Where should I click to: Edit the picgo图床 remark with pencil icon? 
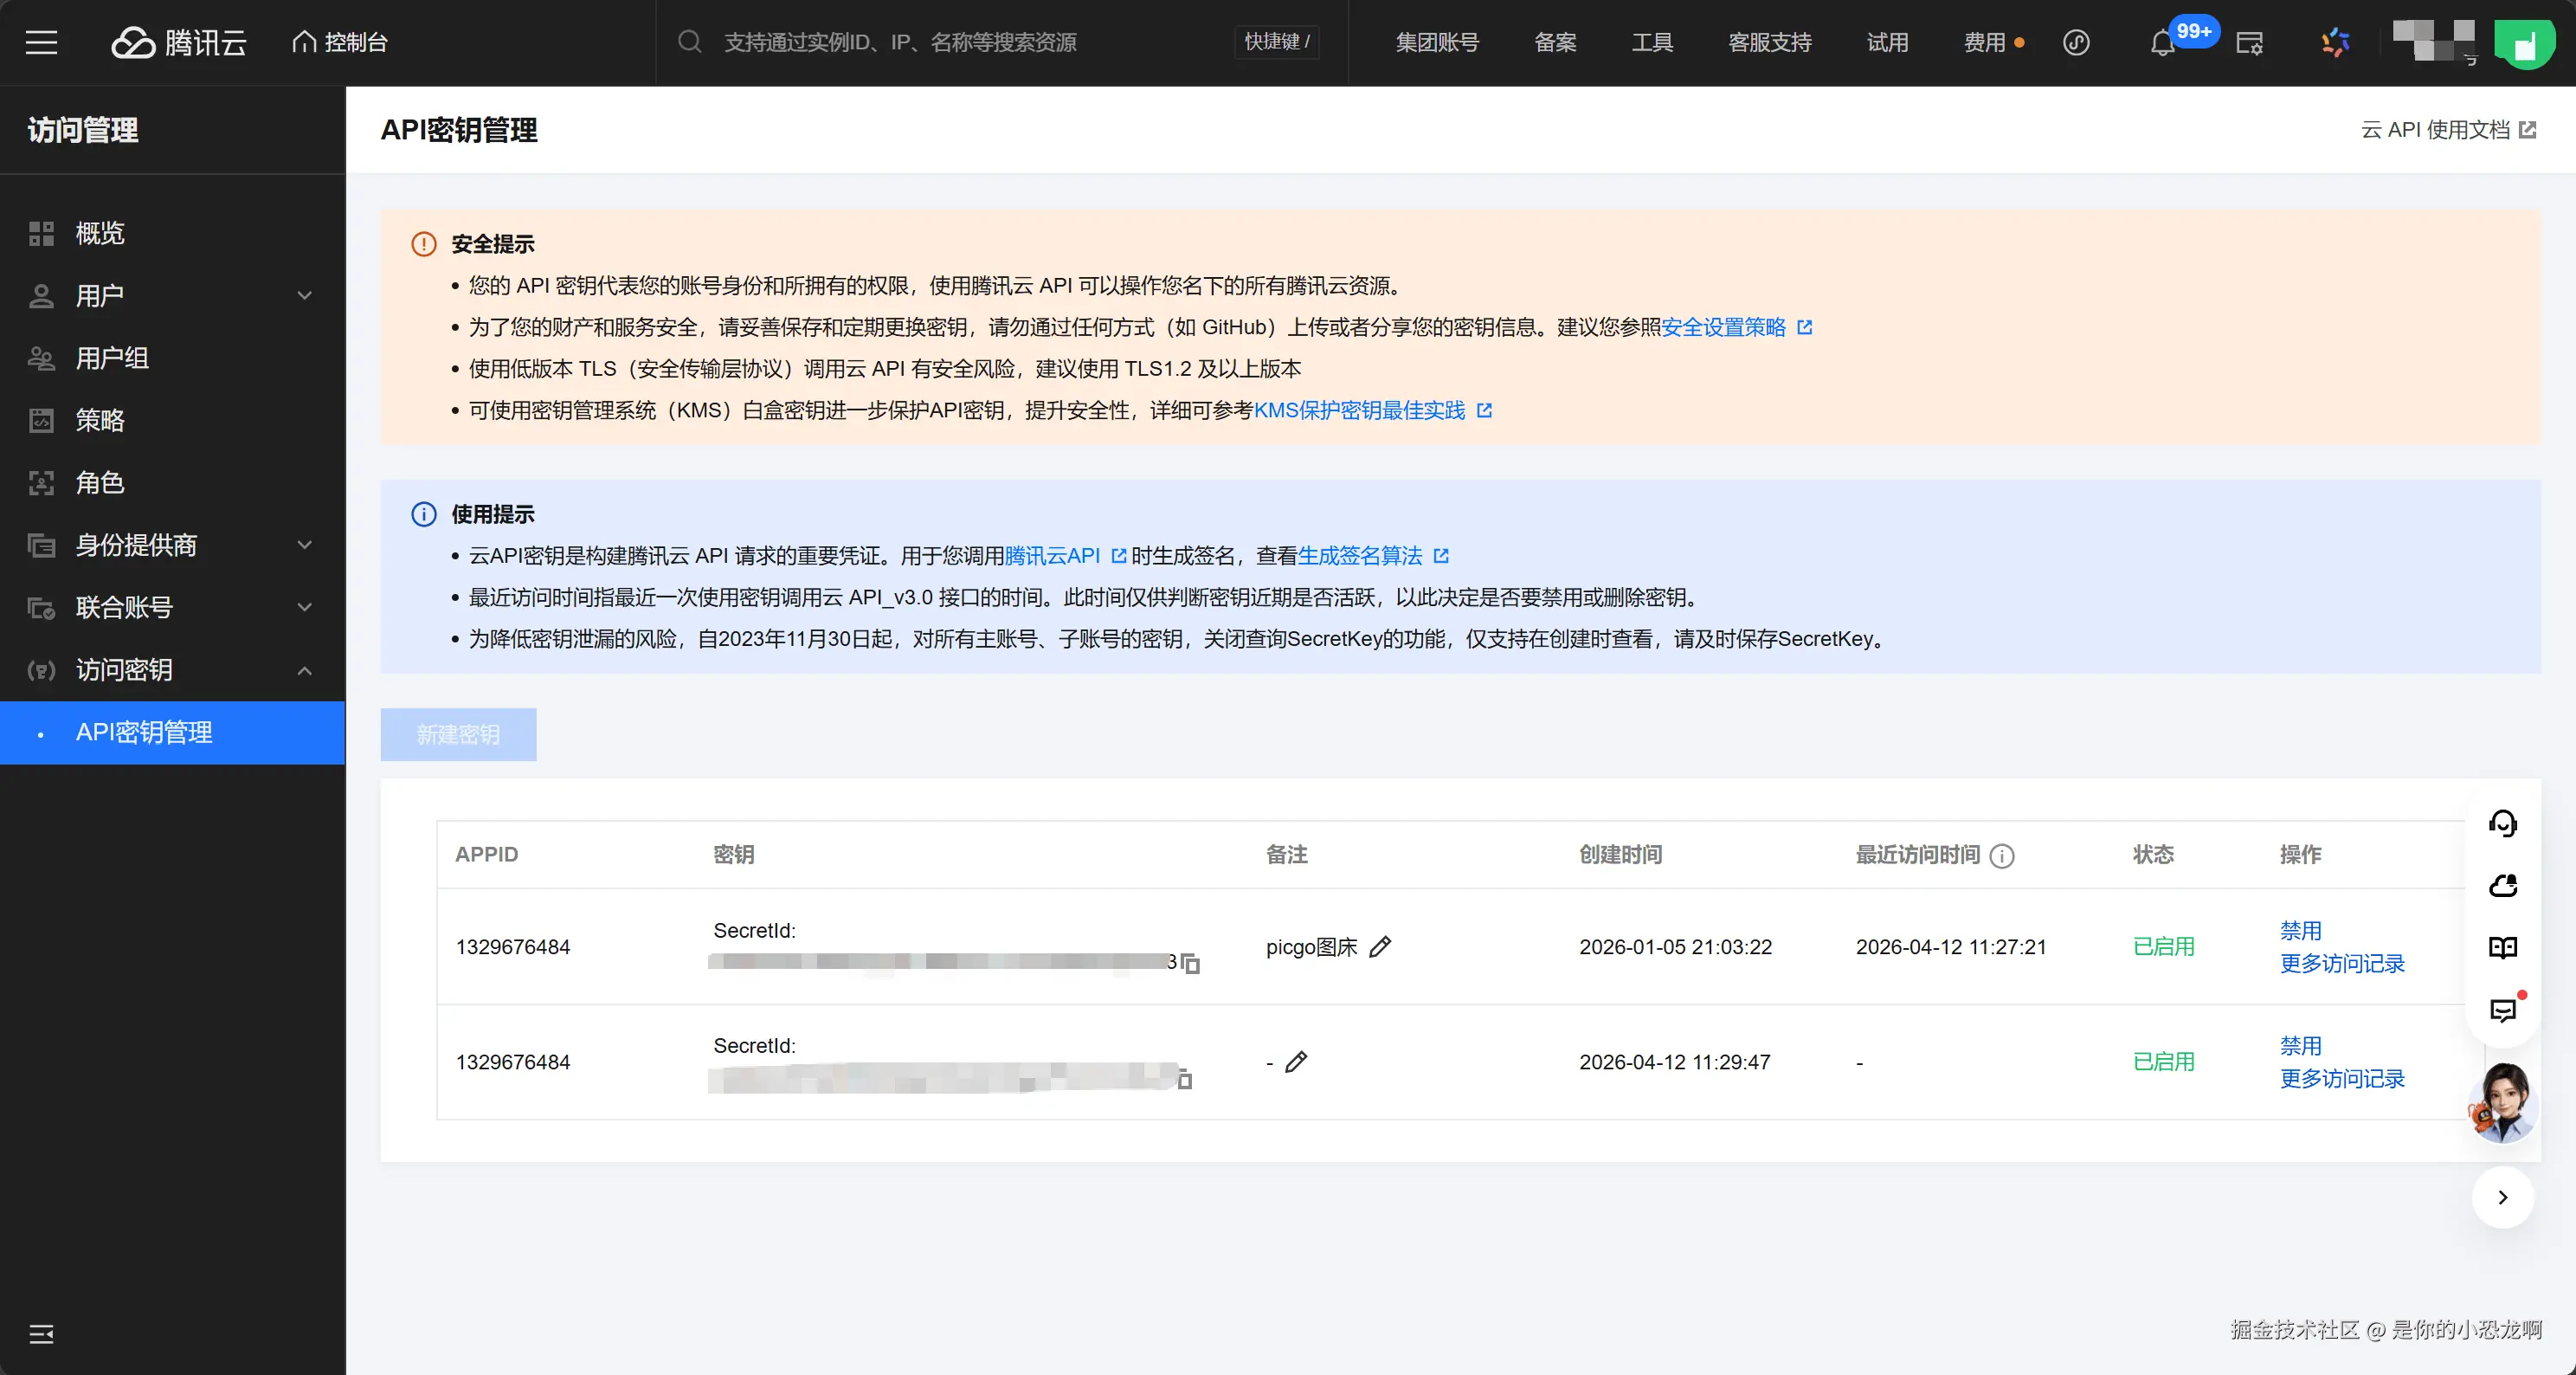(1380, 946)
